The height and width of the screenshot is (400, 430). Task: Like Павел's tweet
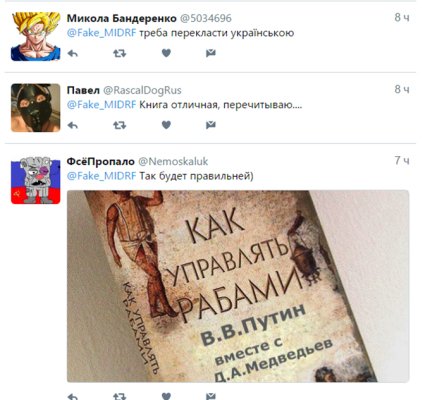pos(166,125)
